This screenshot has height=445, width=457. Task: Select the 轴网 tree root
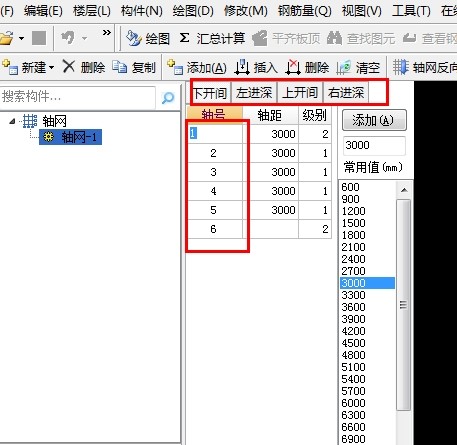54,121
